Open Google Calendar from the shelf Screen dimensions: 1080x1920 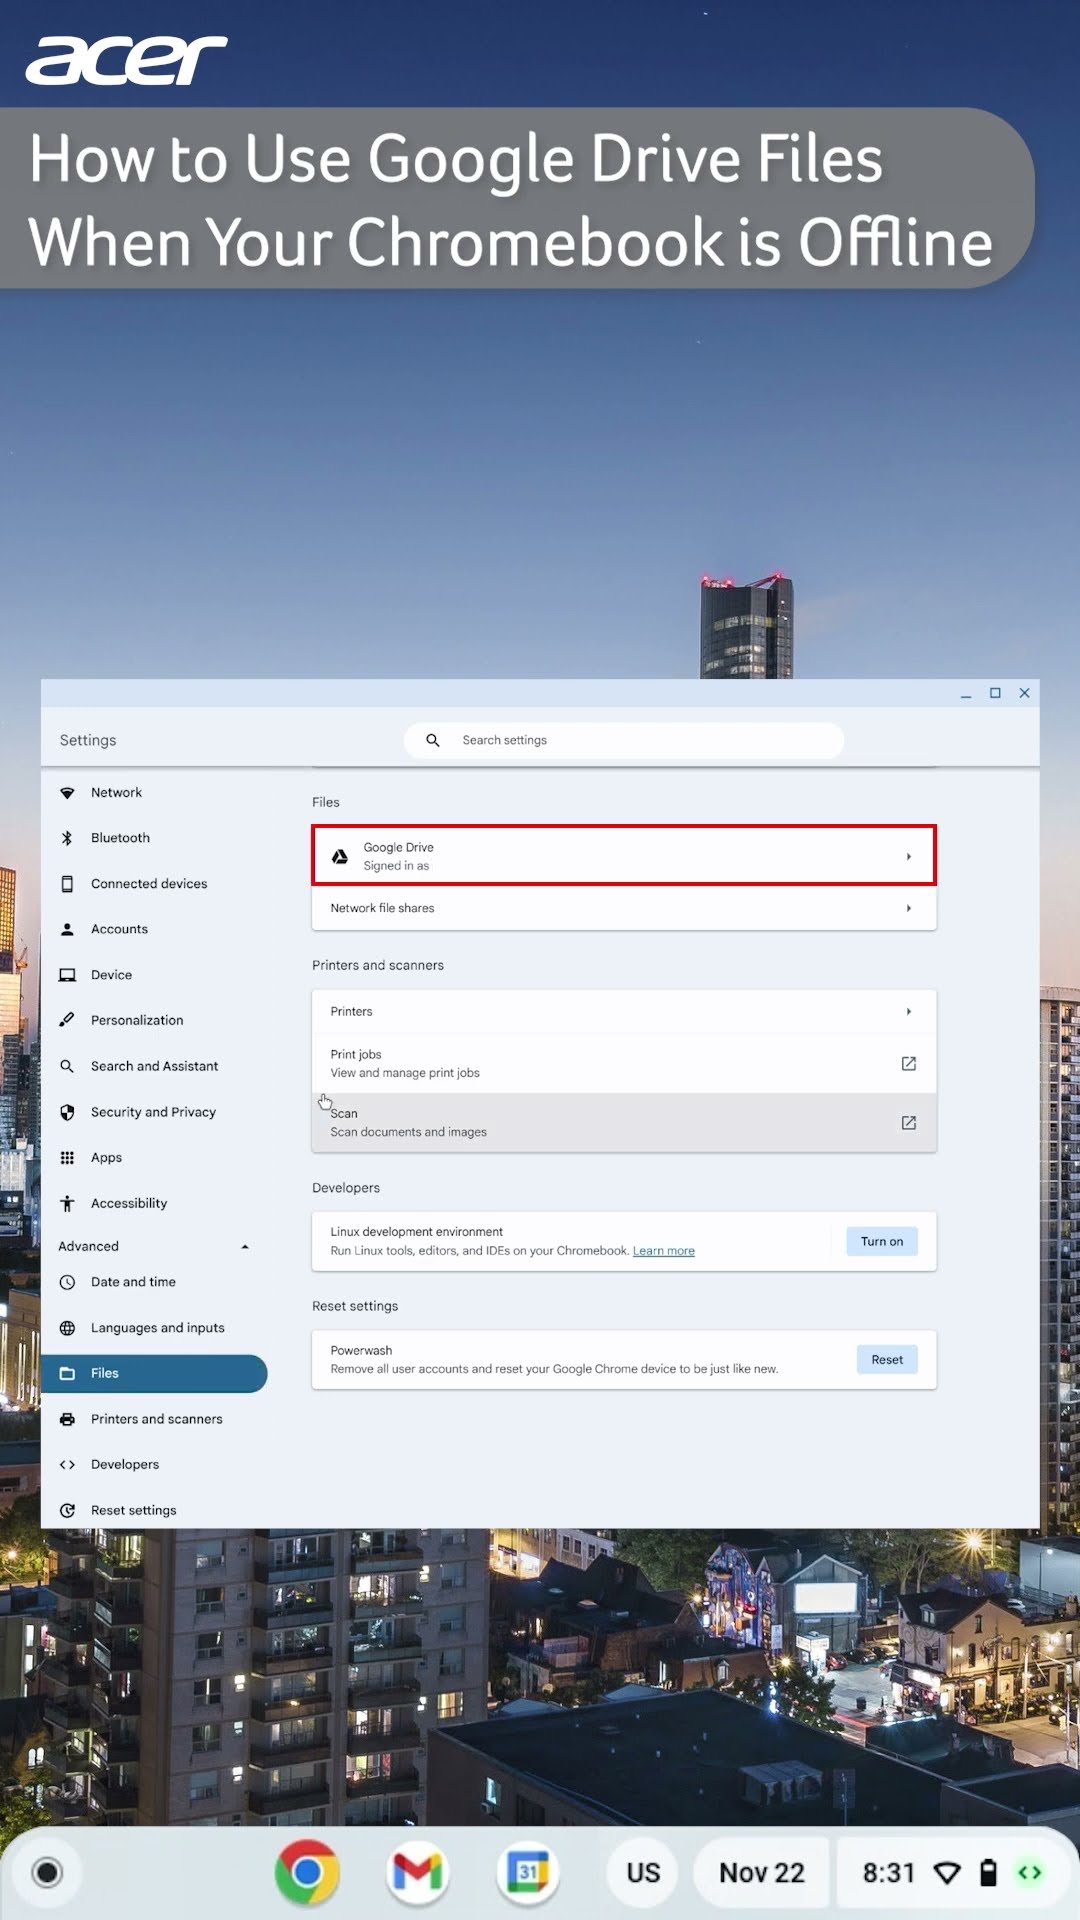527,1872
